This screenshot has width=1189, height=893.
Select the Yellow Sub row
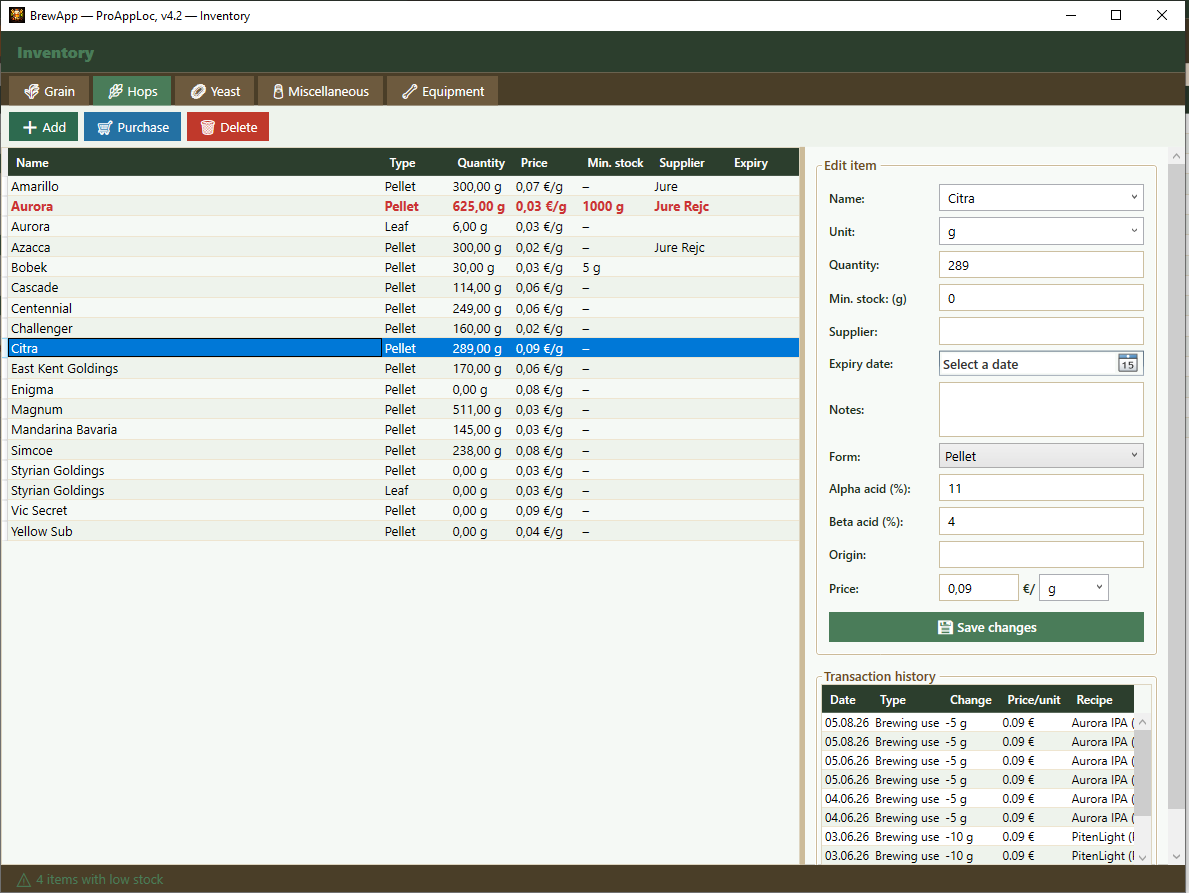[403, 531]
